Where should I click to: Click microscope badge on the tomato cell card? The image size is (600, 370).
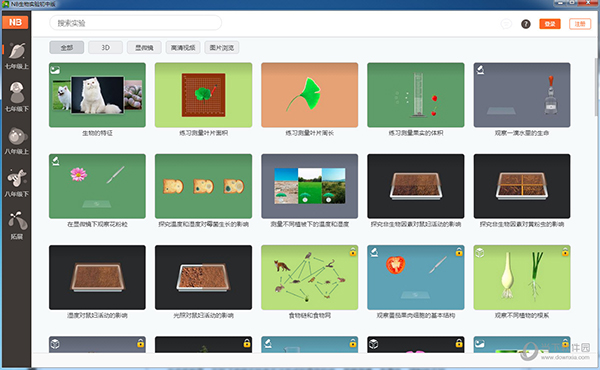374,252
